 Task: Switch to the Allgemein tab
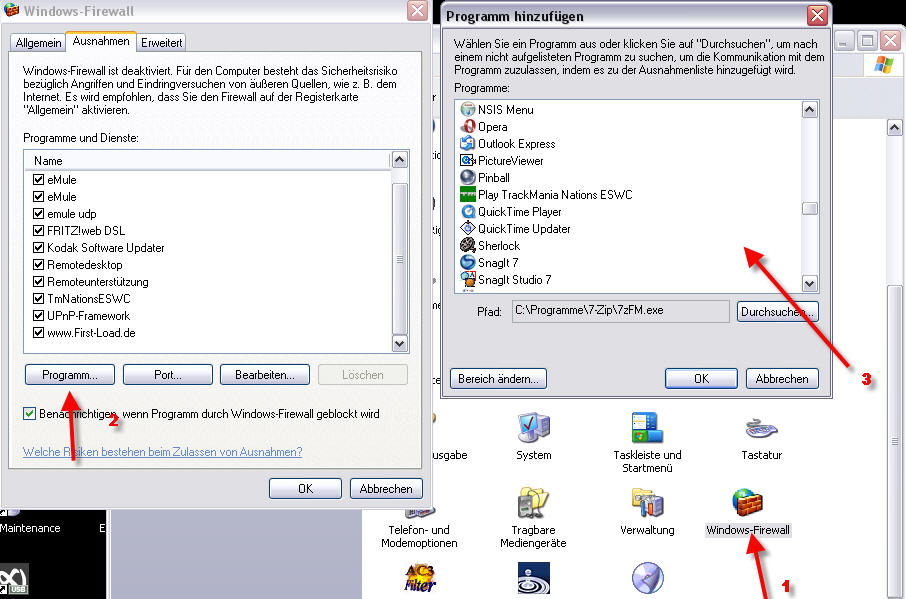point(38,43)
